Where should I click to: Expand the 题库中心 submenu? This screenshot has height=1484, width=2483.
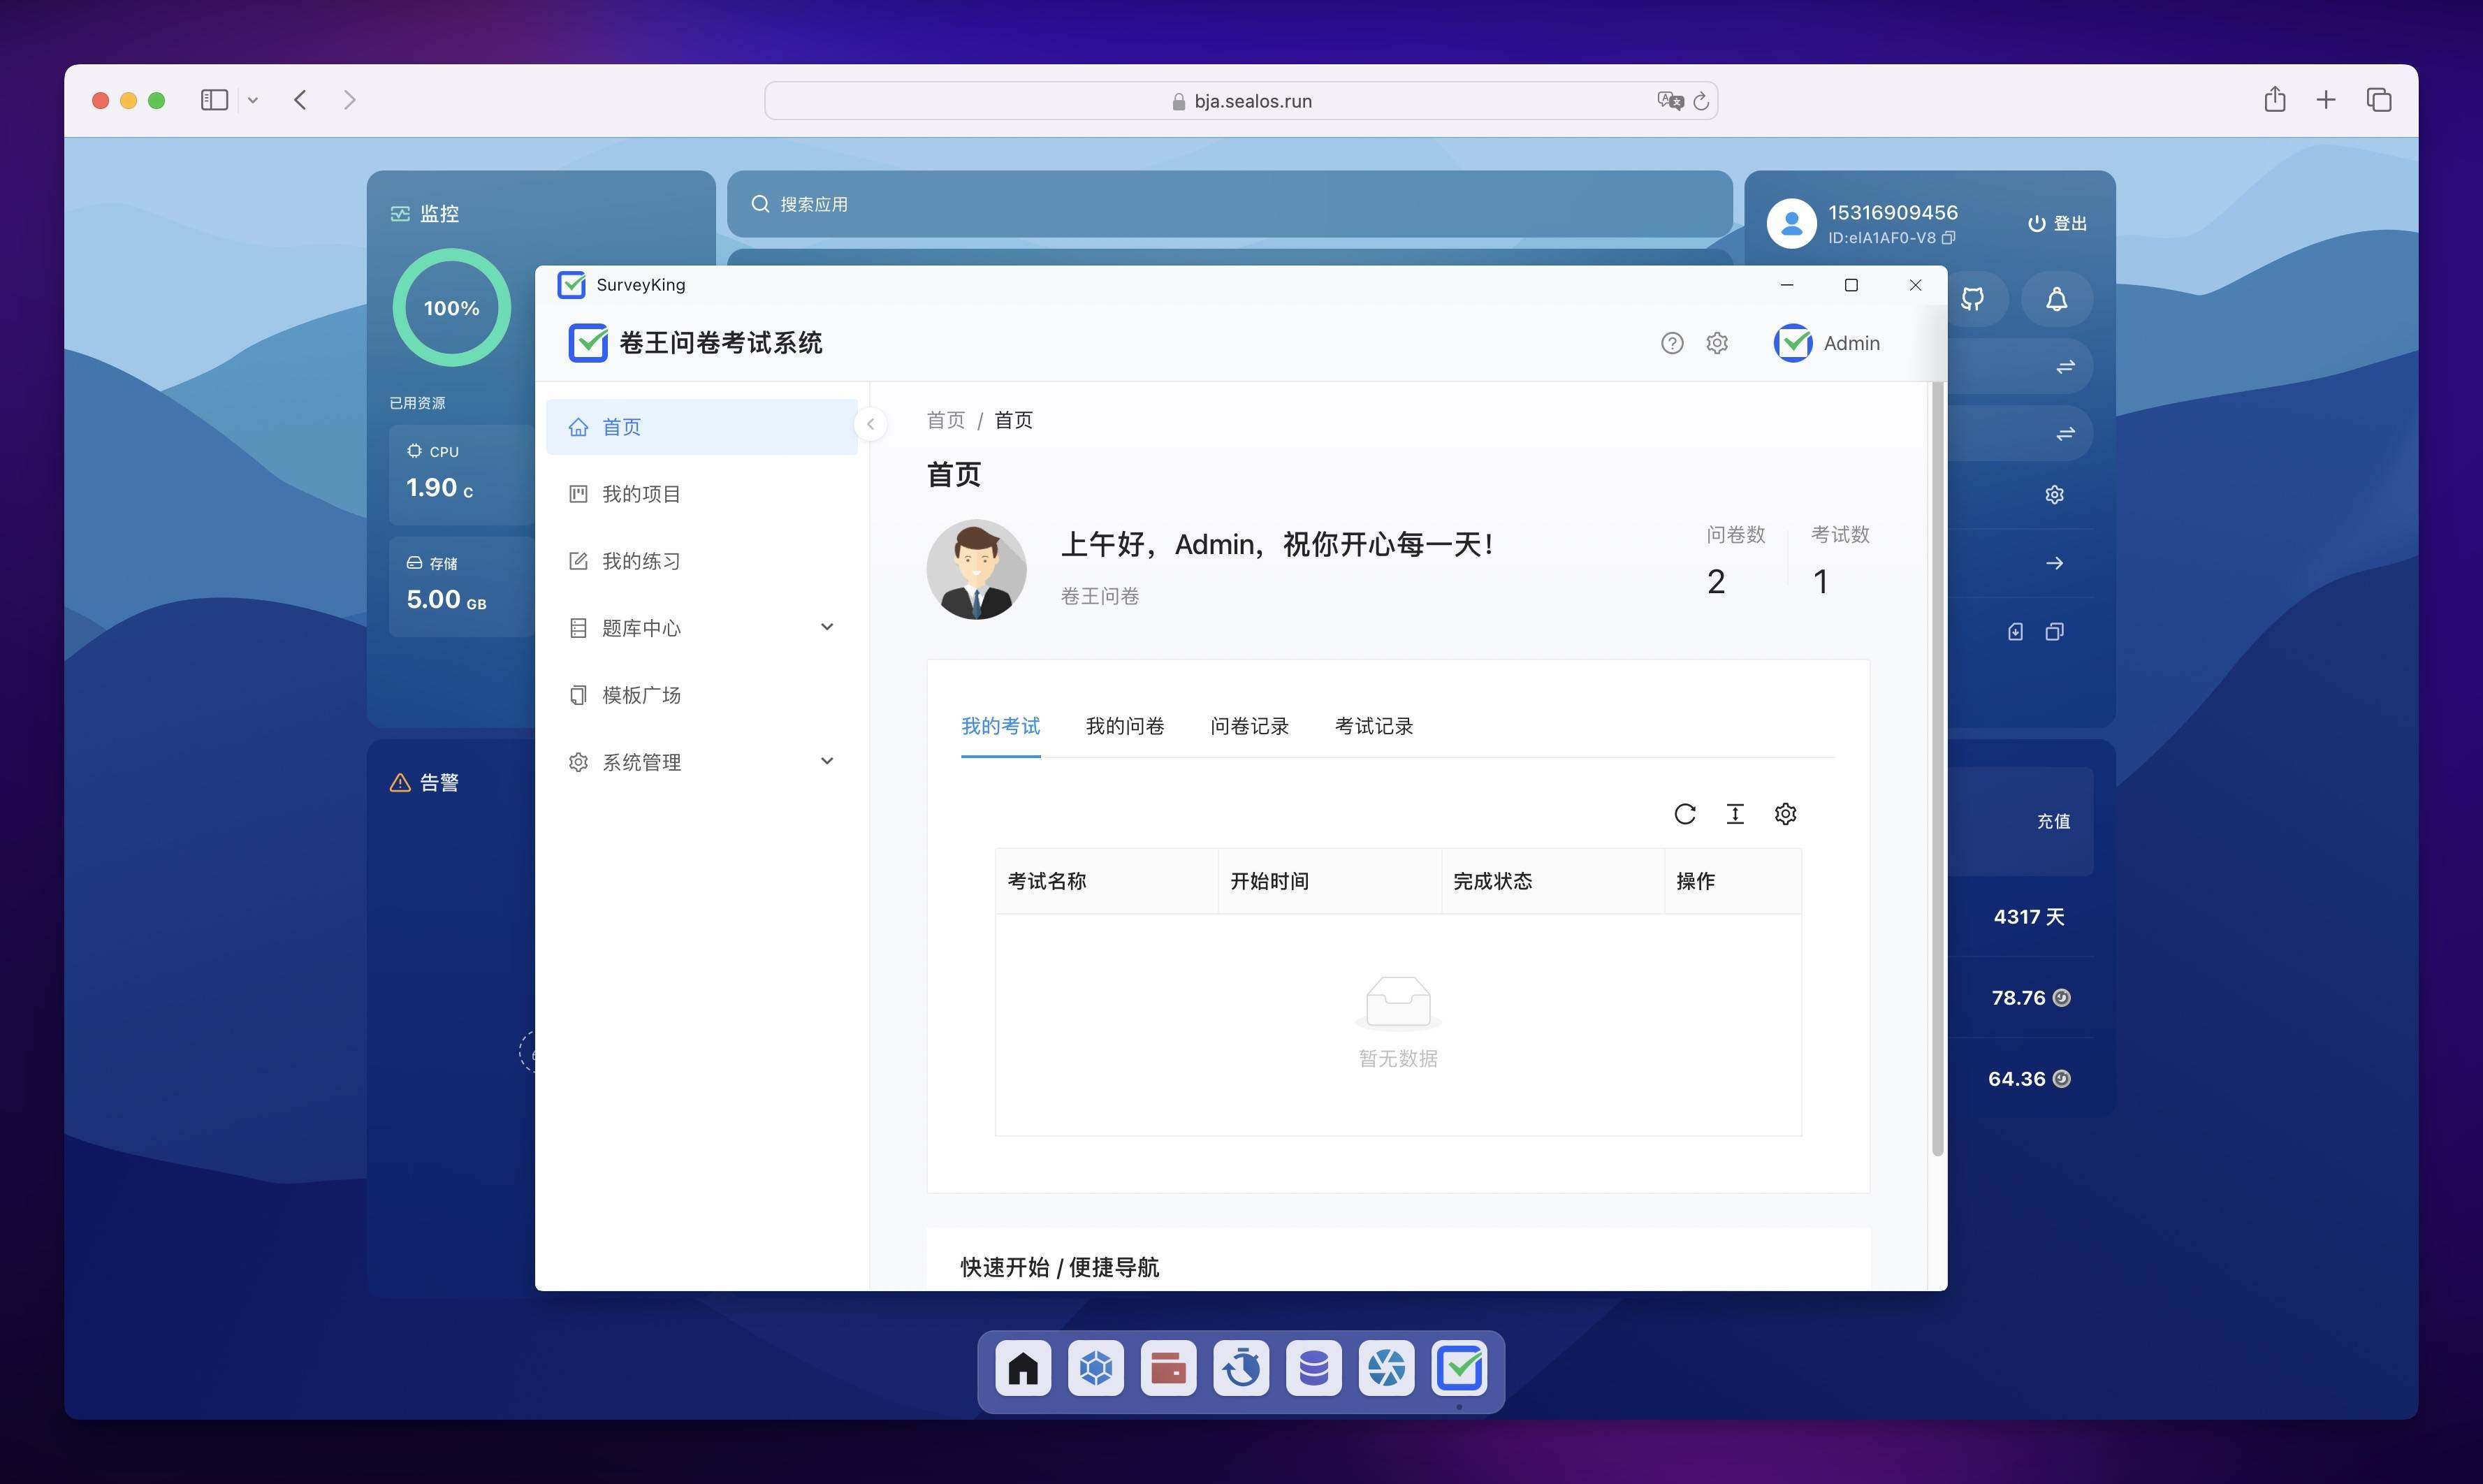tap(701, 628)
